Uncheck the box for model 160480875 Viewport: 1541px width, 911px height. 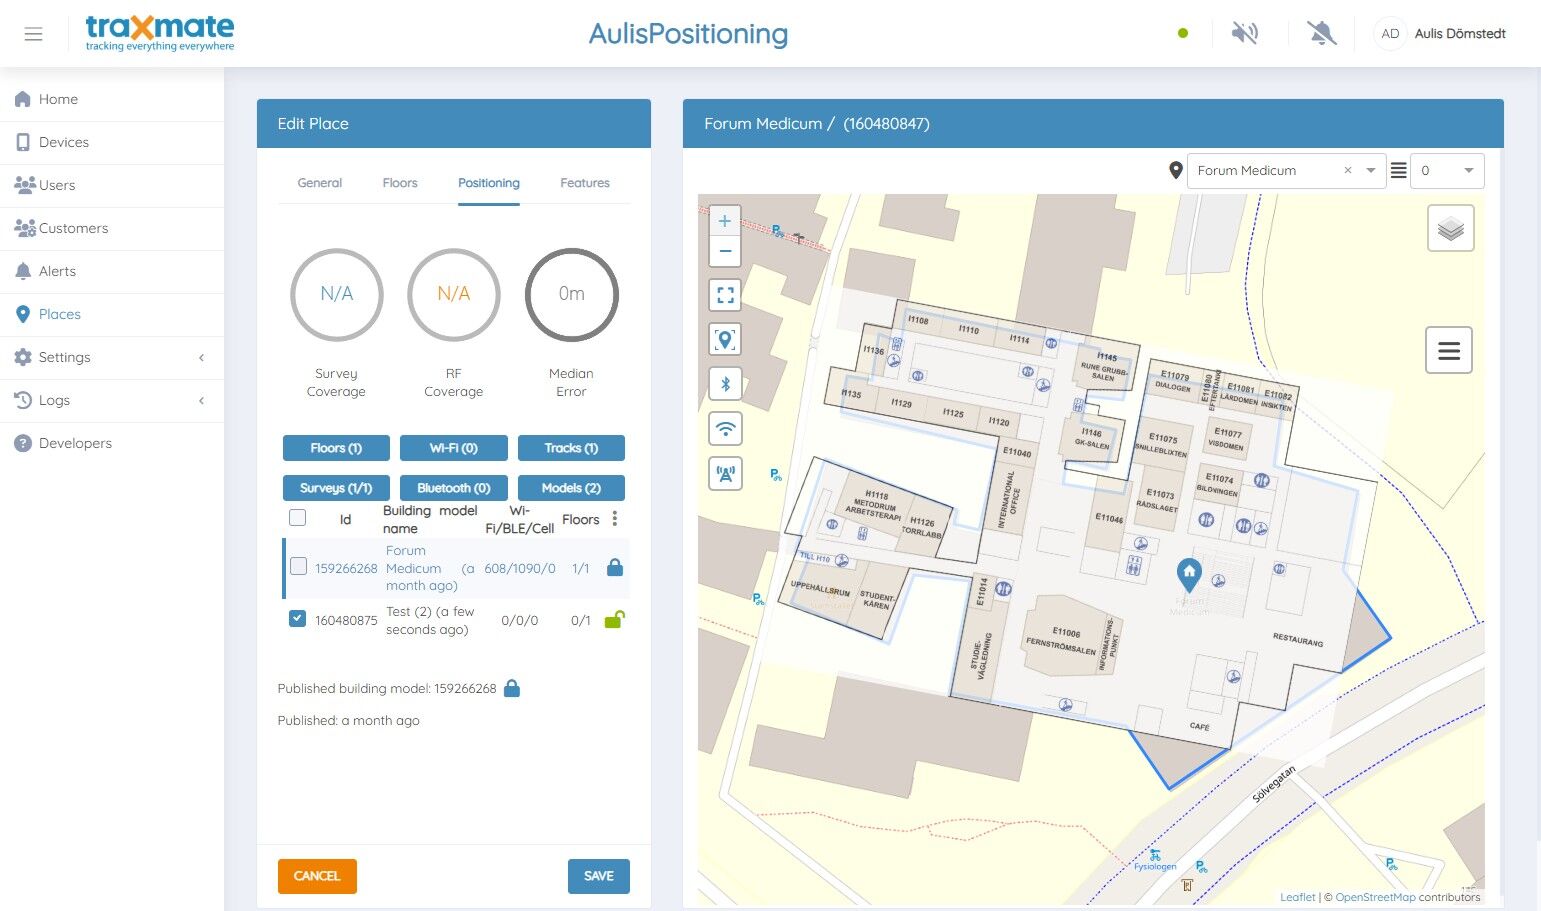point(297,618)
